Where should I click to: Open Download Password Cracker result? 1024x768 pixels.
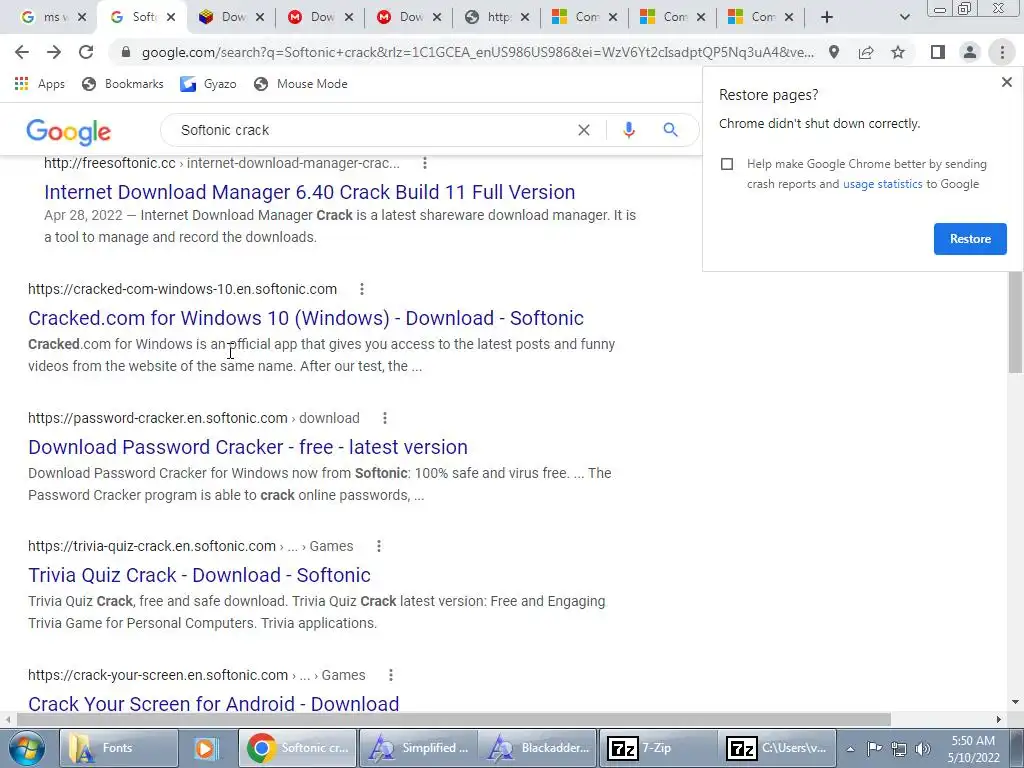coord(248,447)
